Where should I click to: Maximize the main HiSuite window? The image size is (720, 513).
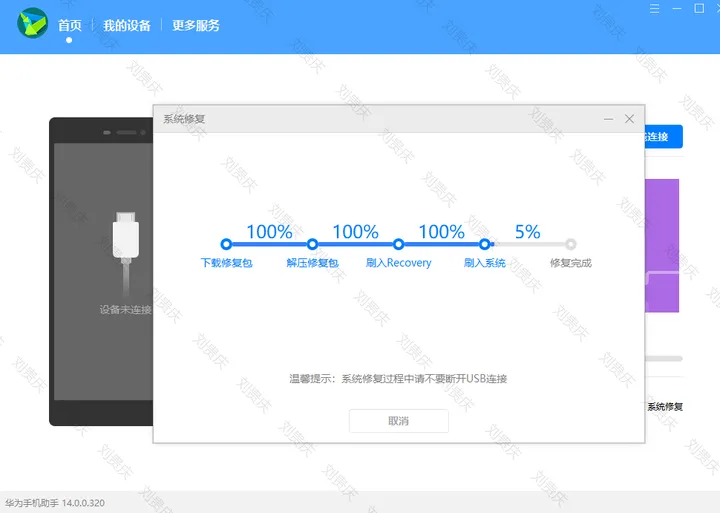(x=699, y=9)
